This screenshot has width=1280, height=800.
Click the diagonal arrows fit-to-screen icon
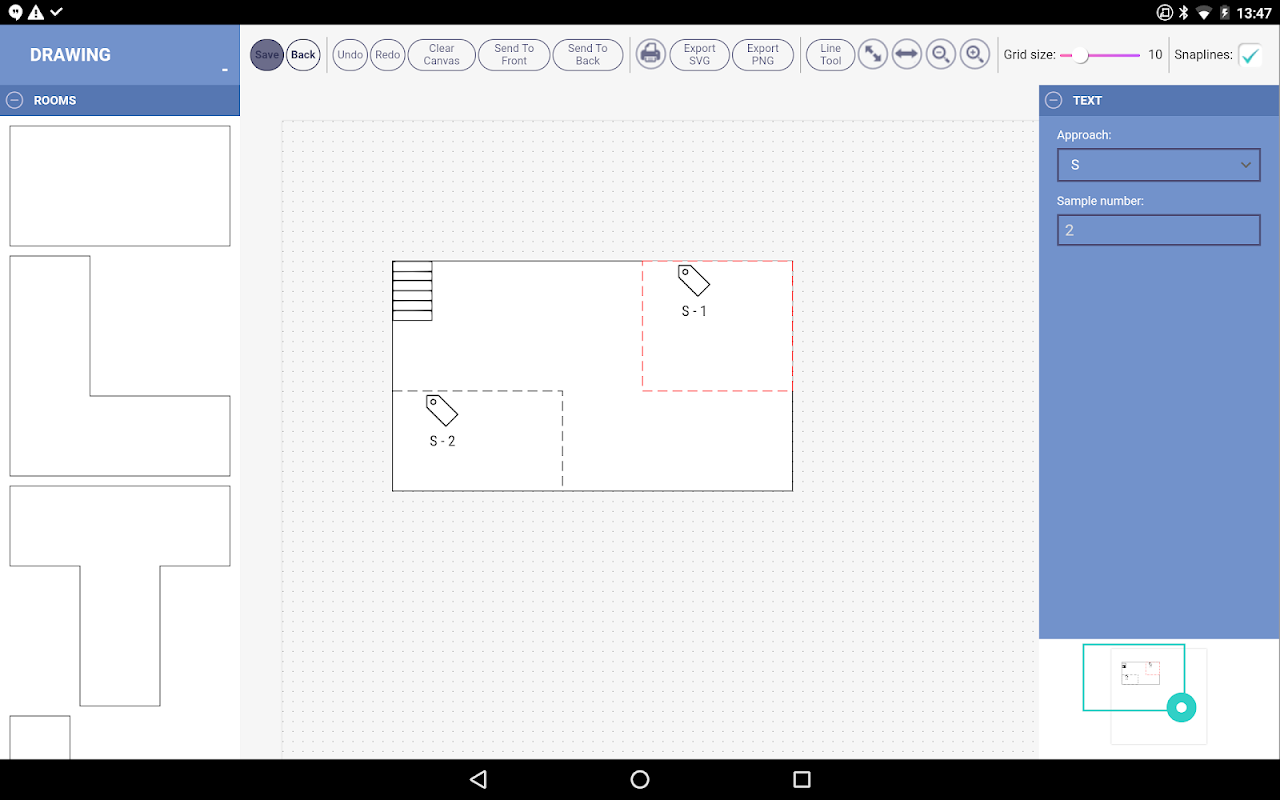(873, 54)
